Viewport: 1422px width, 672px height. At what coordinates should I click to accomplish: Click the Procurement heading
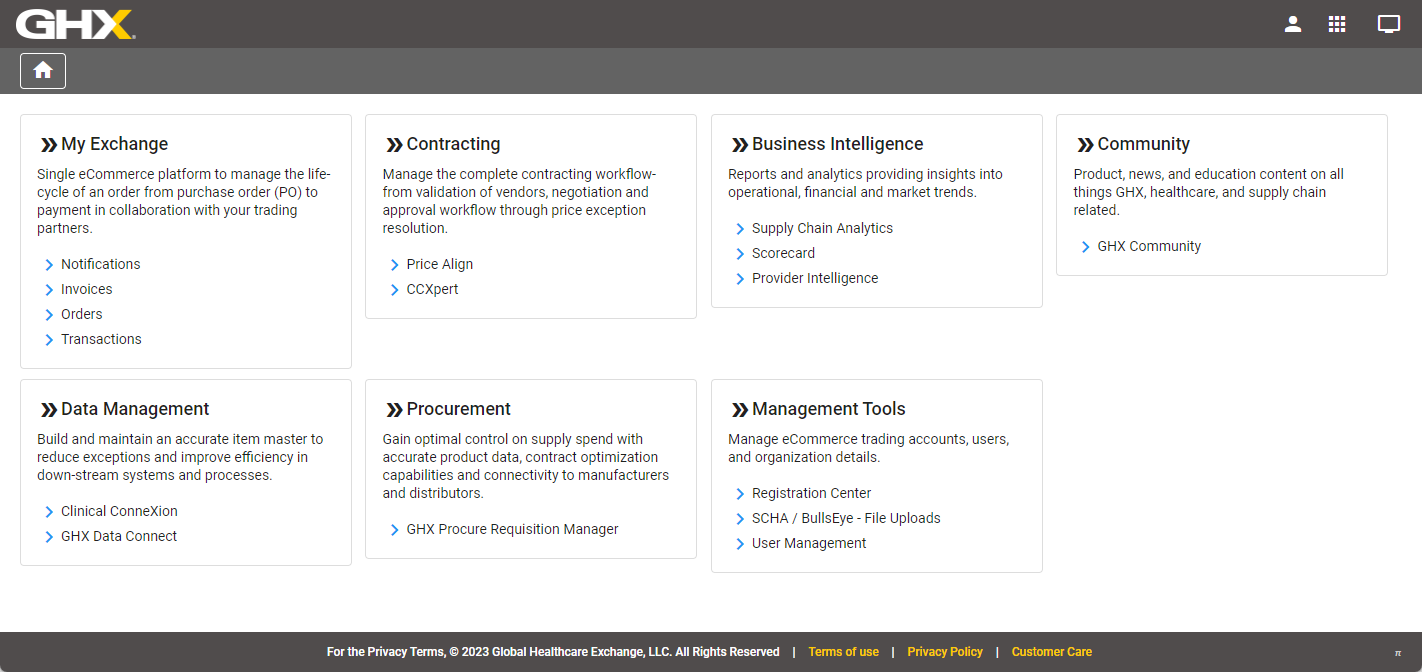tap(458, 409)
